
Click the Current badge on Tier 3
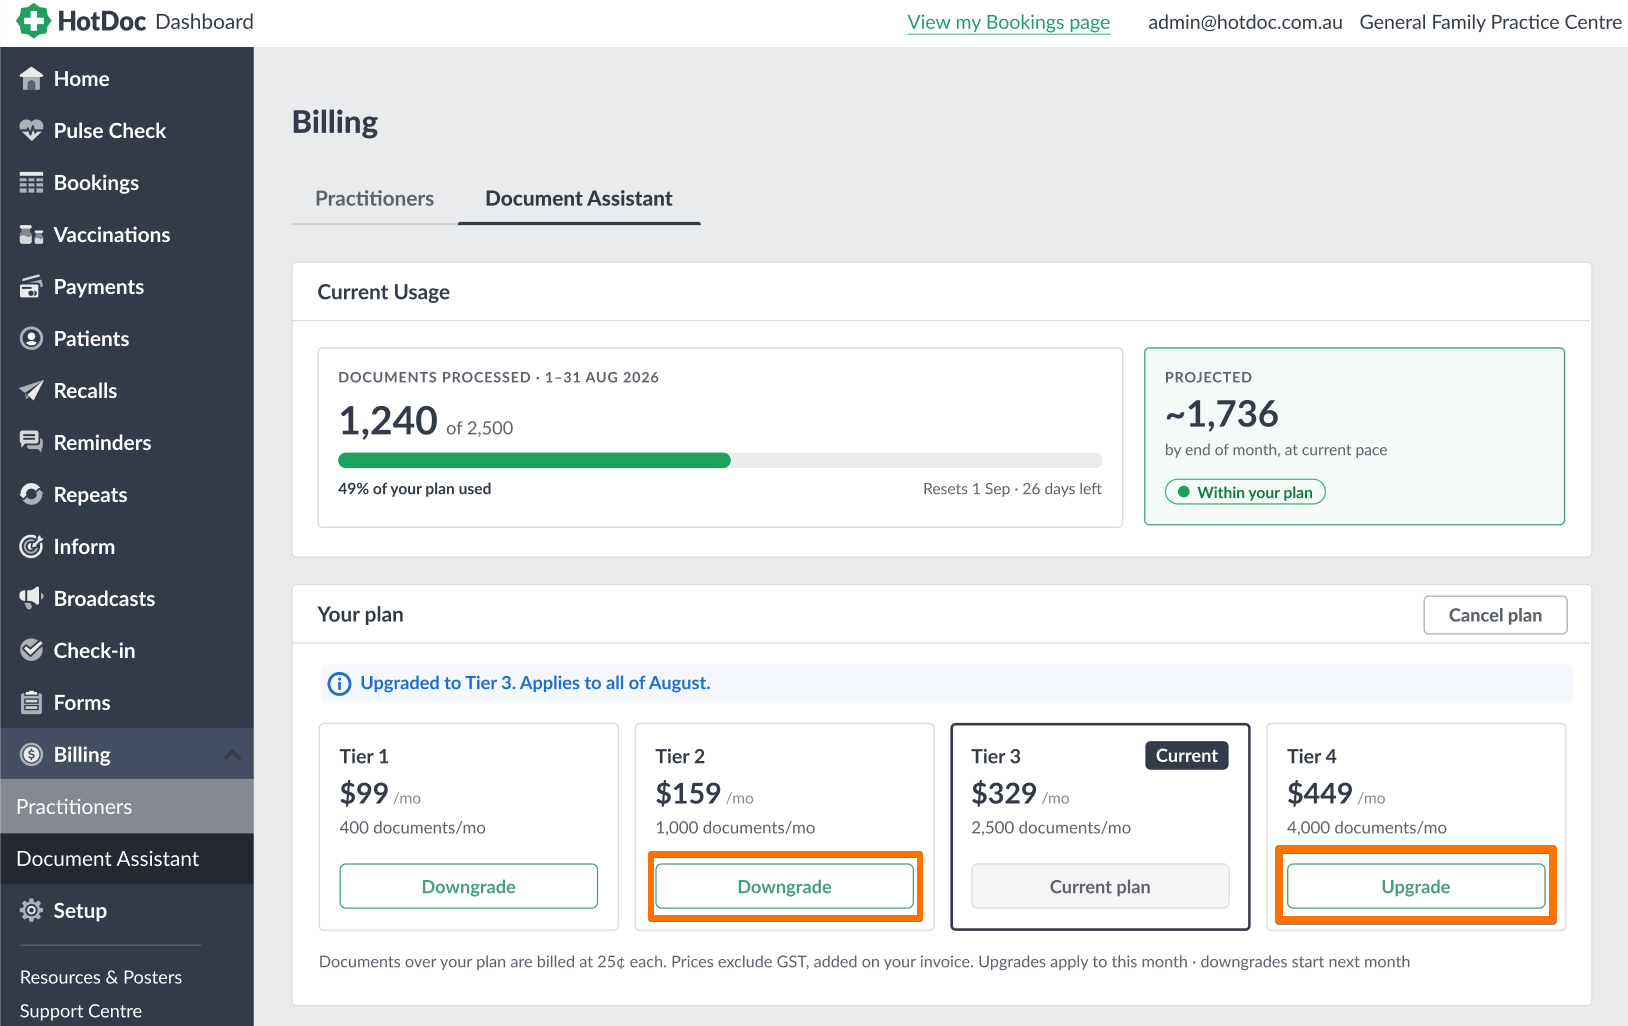(x=1187, y=756)
